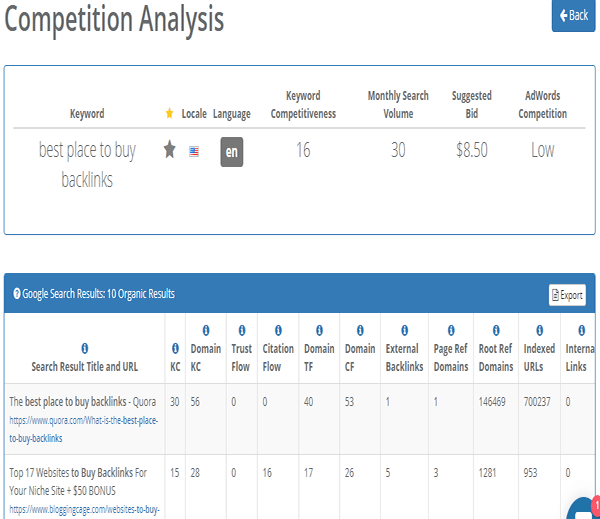600x519 pixels.
Task: Click help icon beside Google Search Results heading
Action: (17, 294)
